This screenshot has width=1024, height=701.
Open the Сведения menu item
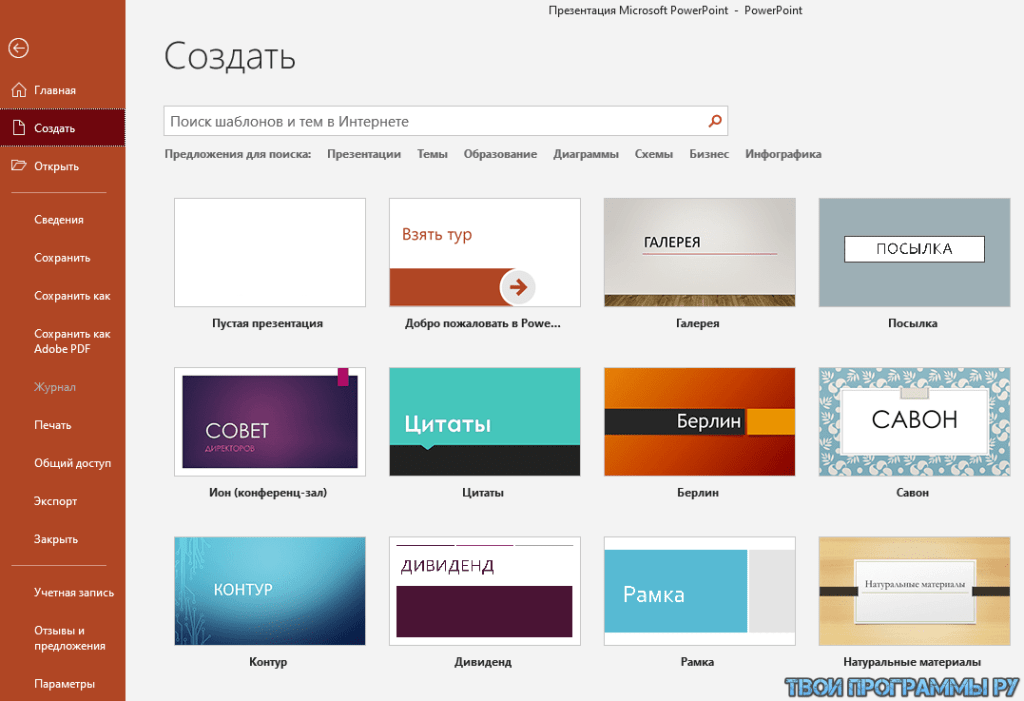(x=59, y=220)
